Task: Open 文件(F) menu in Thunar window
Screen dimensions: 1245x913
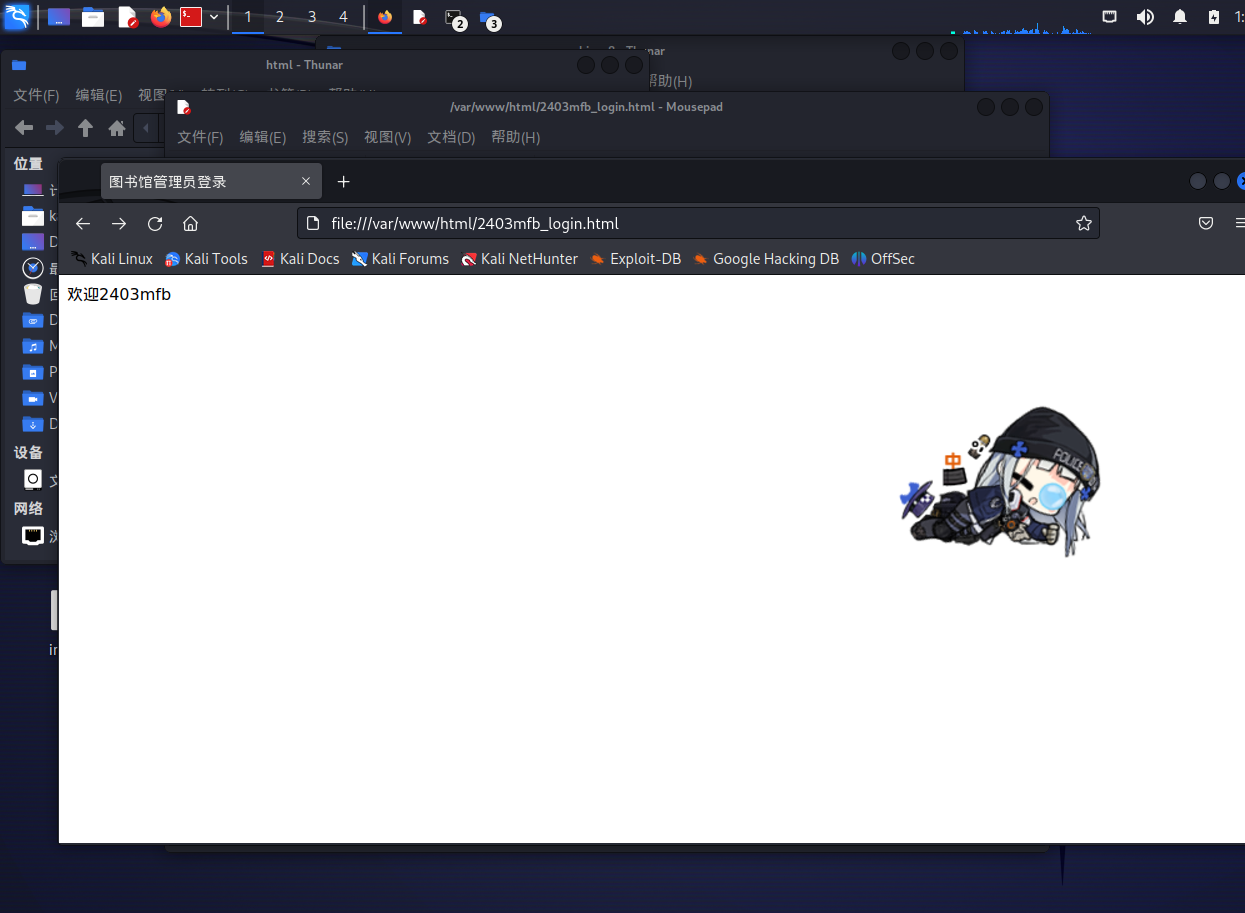Action: coord(36,95)
